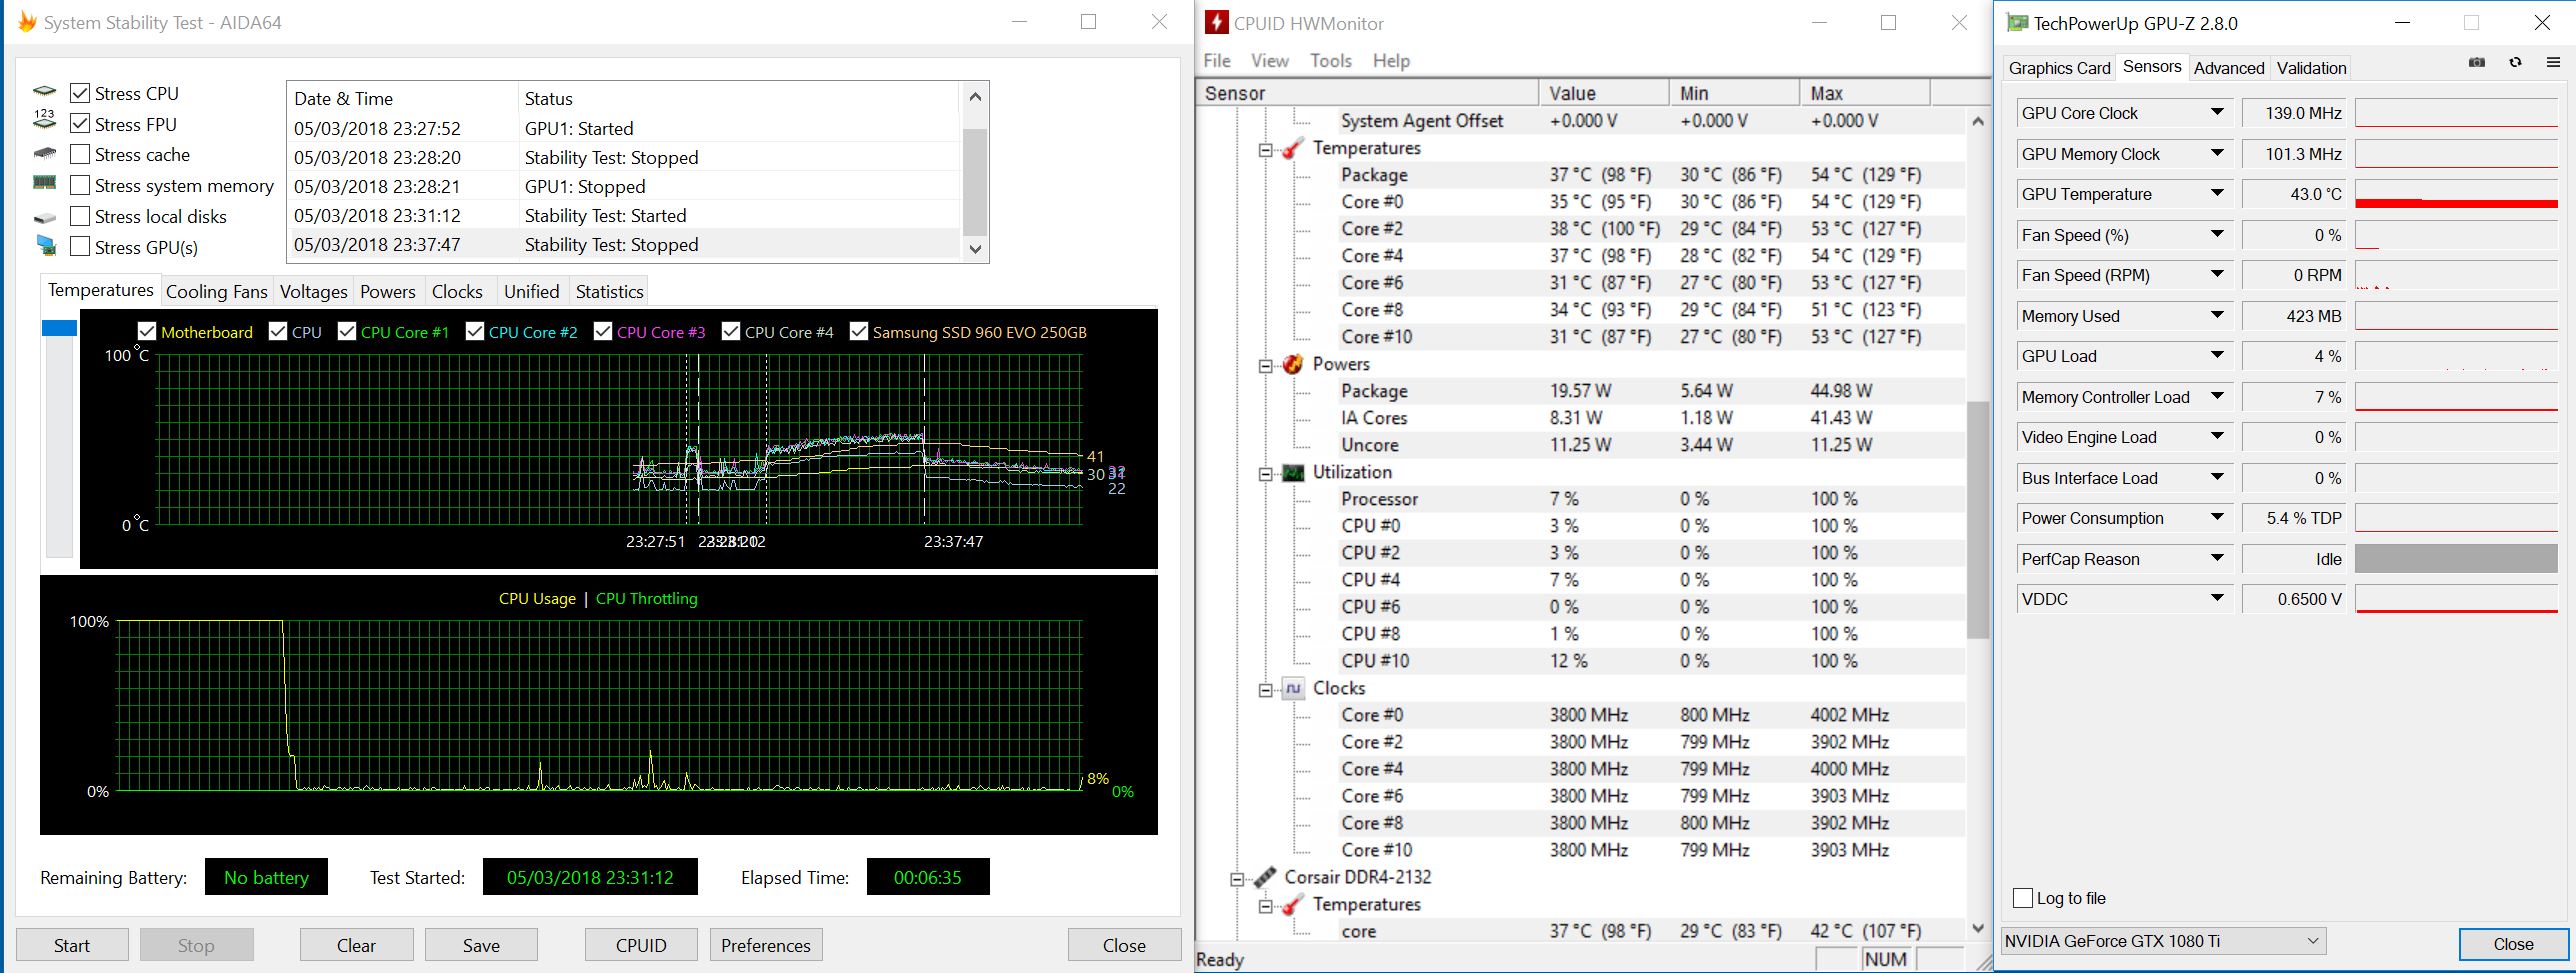Open the Power Consumption sensor dropdown

[x=2217, y=518]
